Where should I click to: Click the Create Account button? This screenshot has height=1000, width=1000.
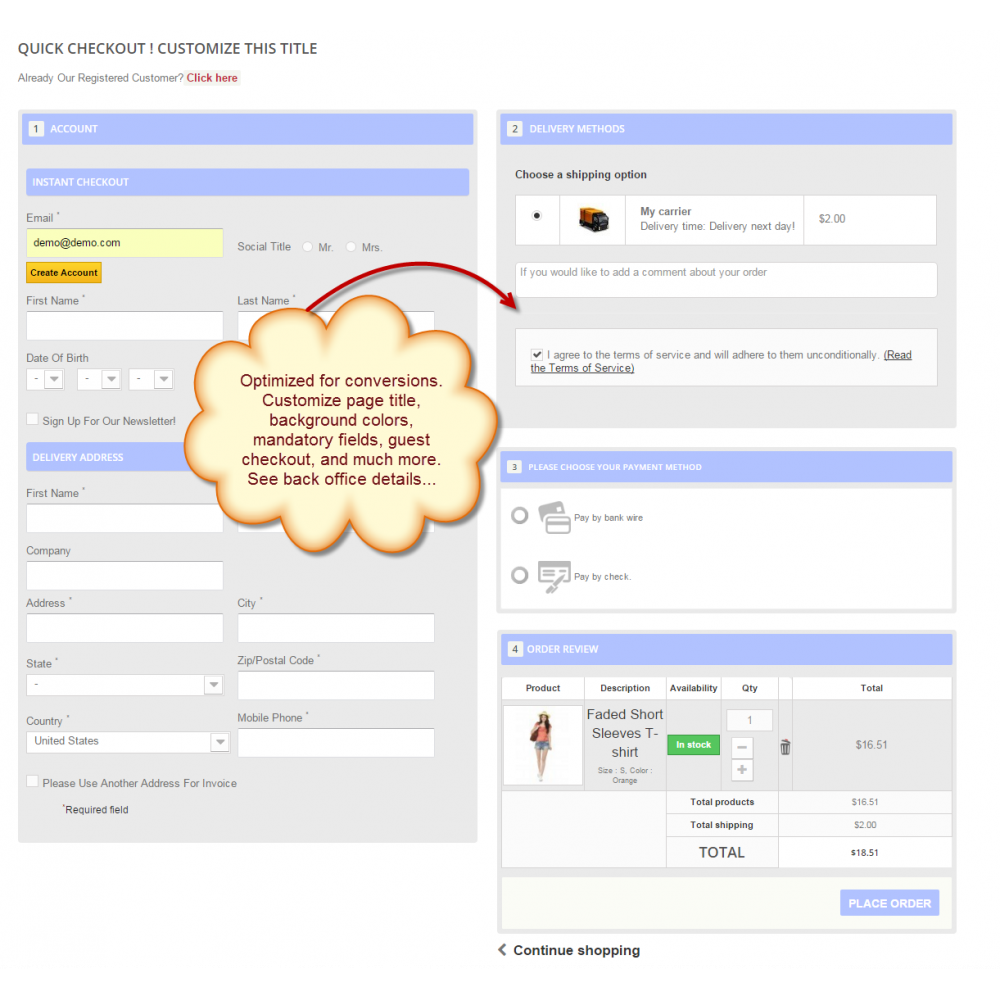[x=63, y=272]
